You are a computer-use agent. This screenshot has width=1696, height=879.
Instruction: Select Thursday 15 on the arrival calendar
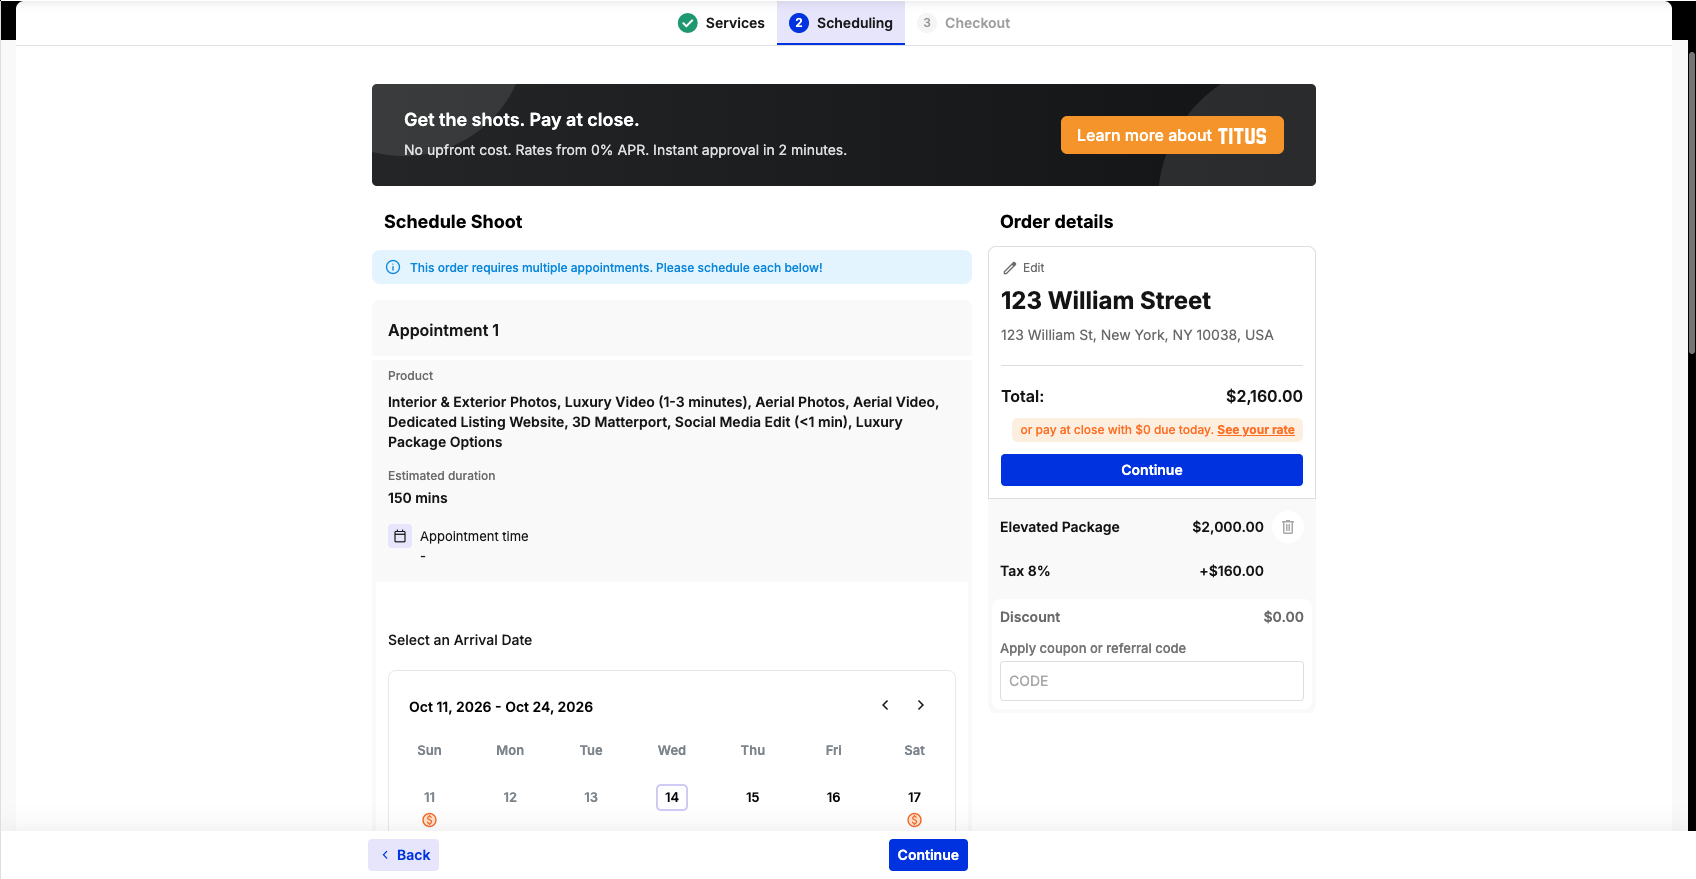tap(753, 797)
